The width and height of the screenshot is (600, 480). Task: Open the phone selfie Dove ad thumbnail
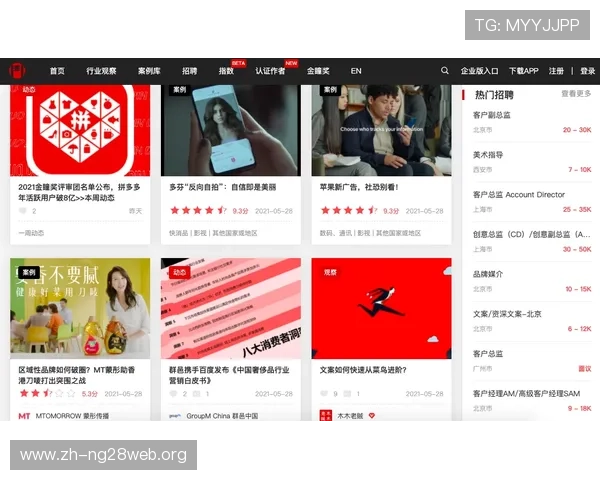pyautogui.click(x=231, y=130)
